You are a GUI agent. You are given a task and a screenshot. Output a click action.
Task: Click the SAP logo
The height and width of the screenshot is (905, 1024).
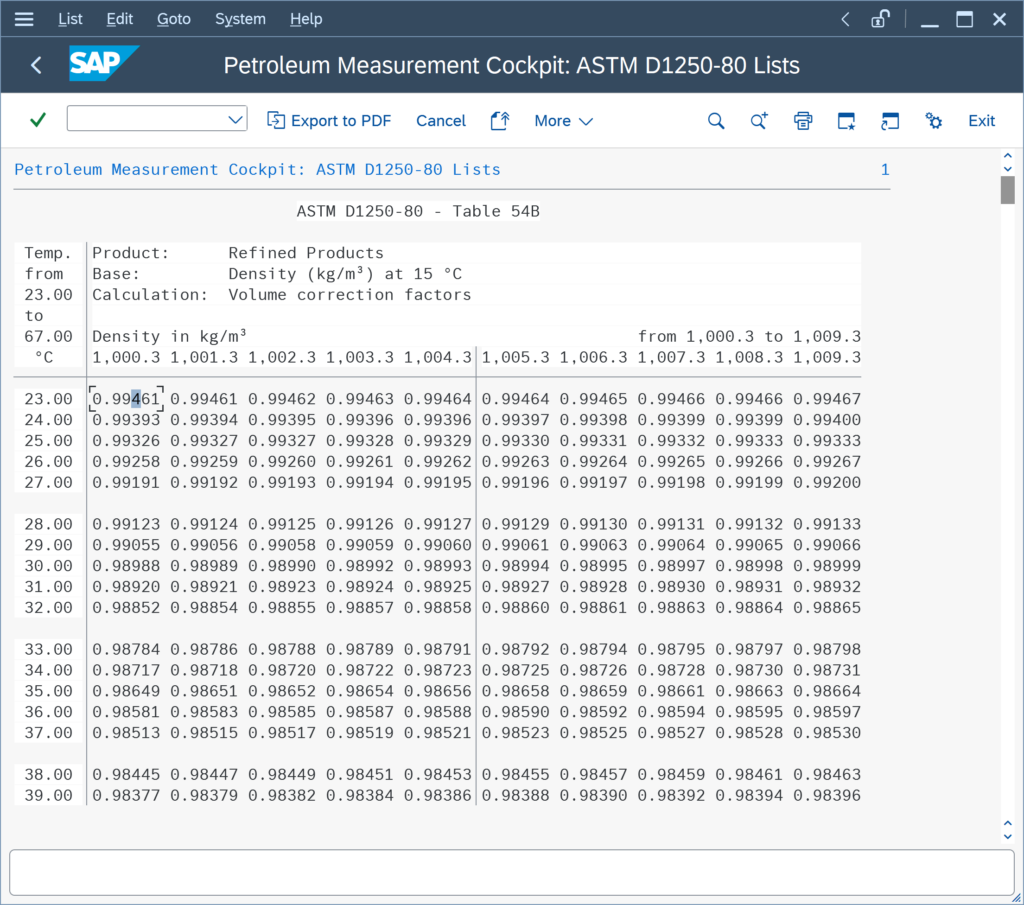pos(103,63)
